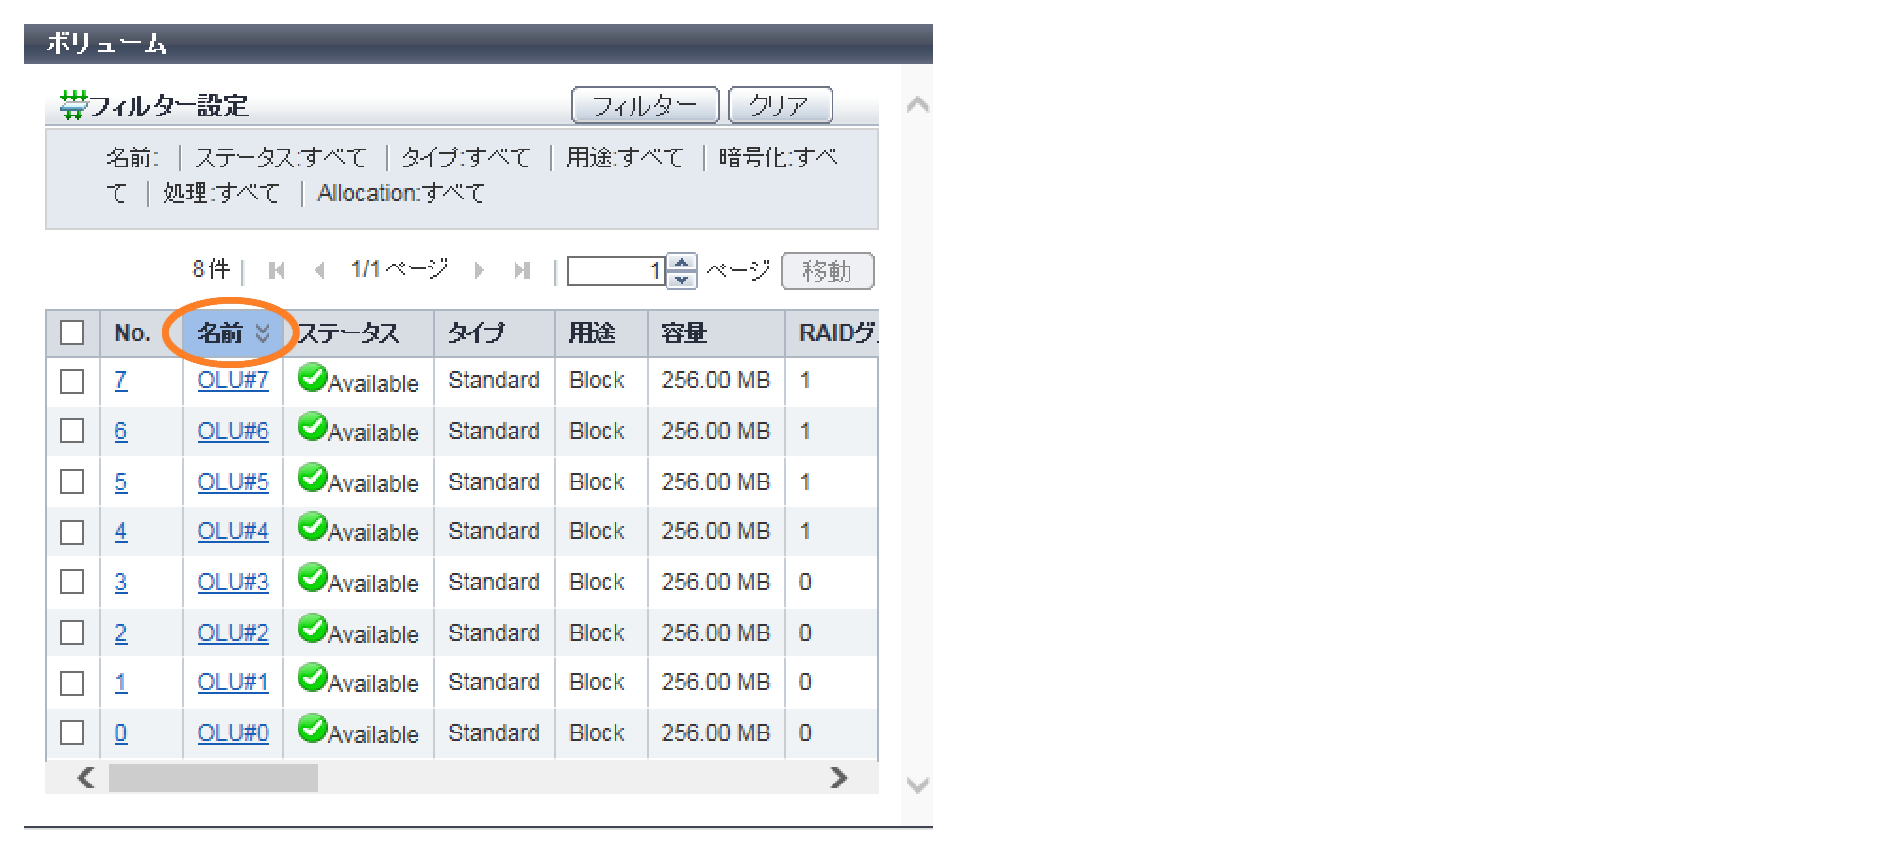
Task: Open the OLU#3 volume link
Action: click(232, 582)
